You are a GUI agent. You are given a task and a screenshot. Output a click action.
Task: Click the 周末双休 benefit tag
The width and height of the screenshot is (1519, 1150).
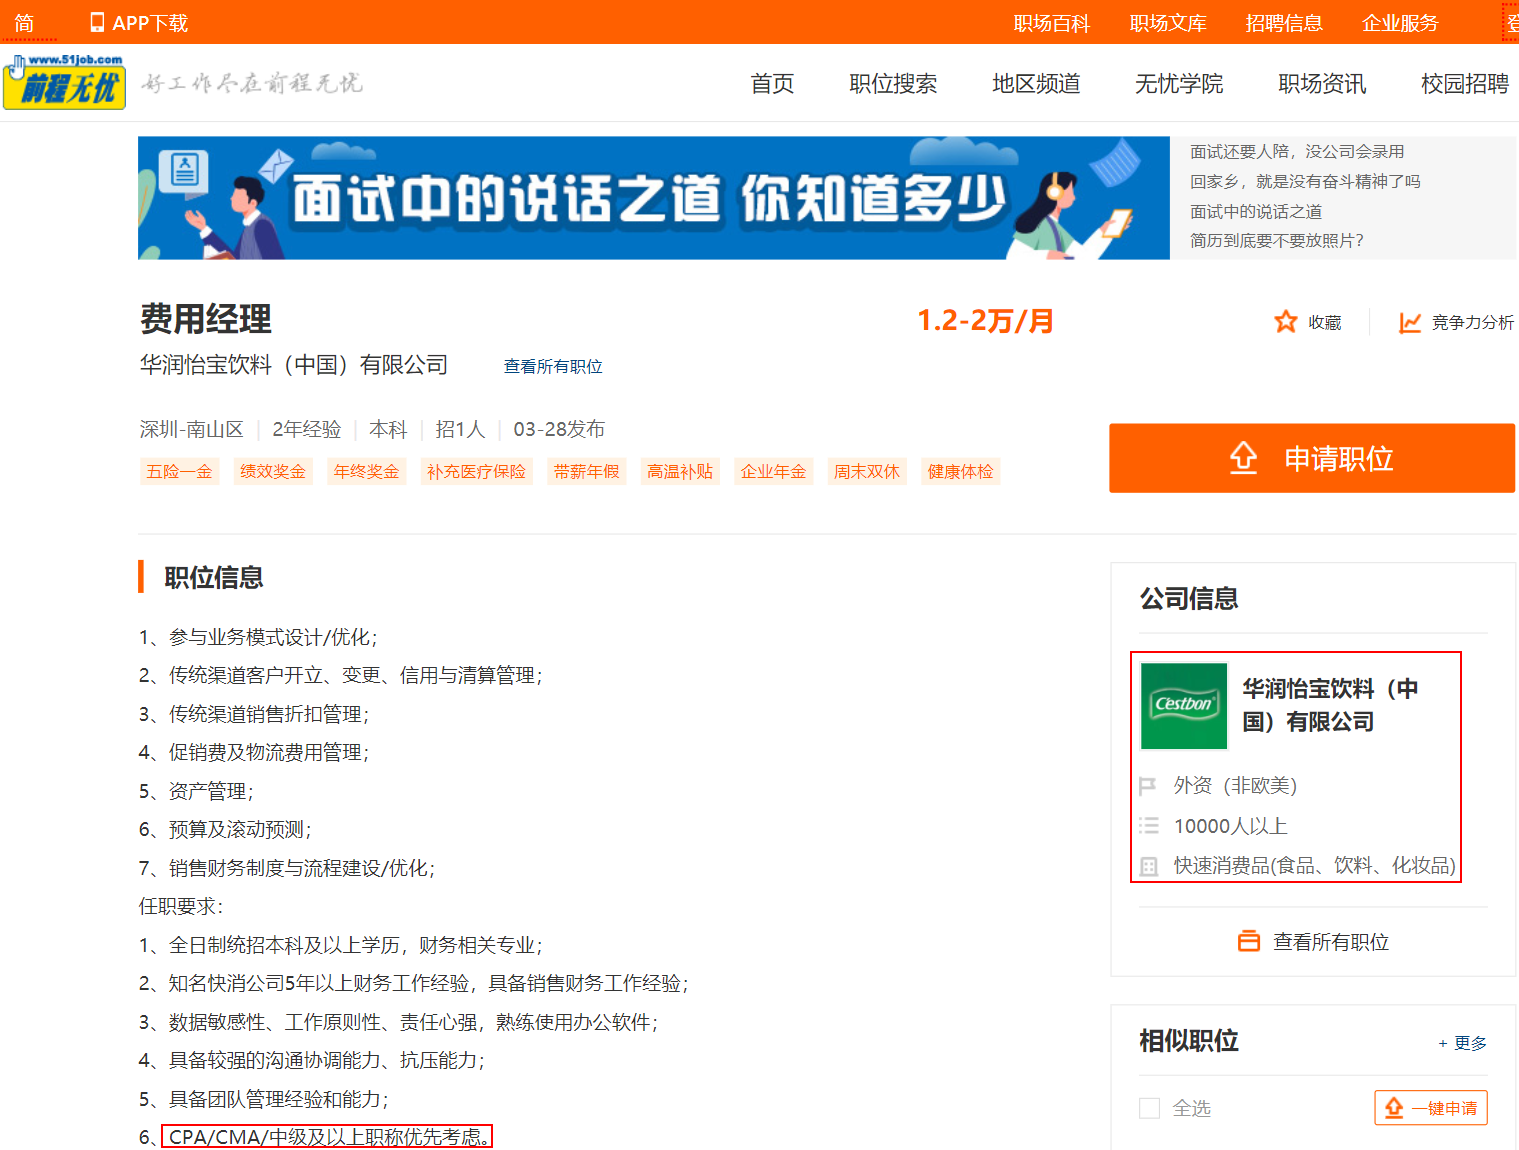click(x=867, y=471)
